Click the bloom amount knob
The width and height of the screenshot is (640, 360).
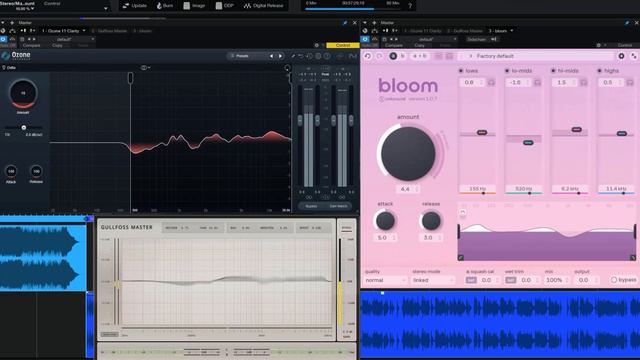(x=408, y=153)
